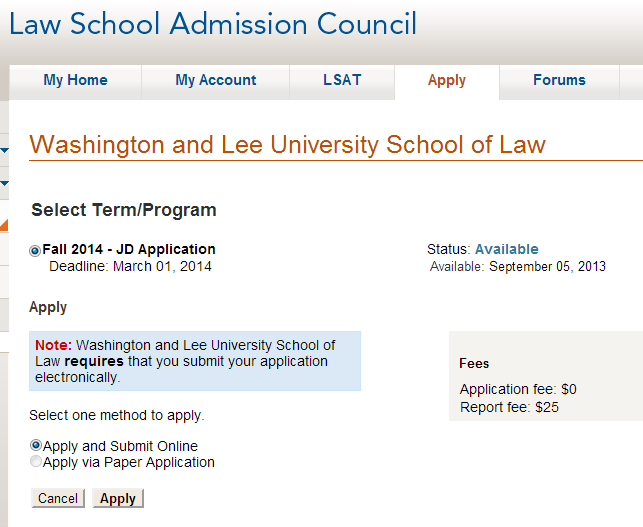Go to the Forums tab
Viewport: 643px width, 527px height.
559,80
